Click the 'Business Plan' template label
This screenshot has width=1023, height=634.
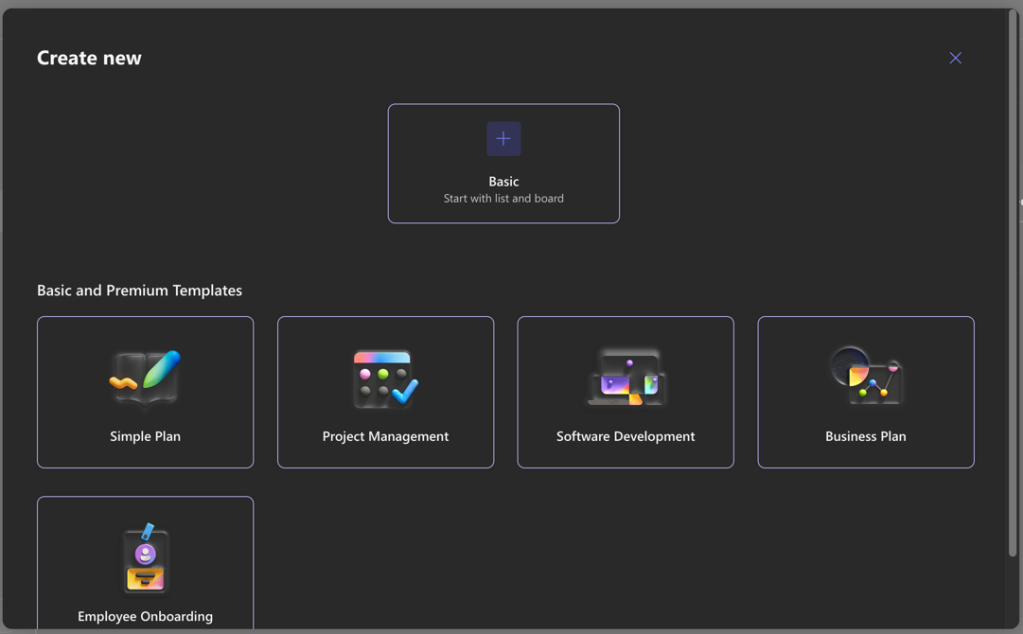point(865,437)
